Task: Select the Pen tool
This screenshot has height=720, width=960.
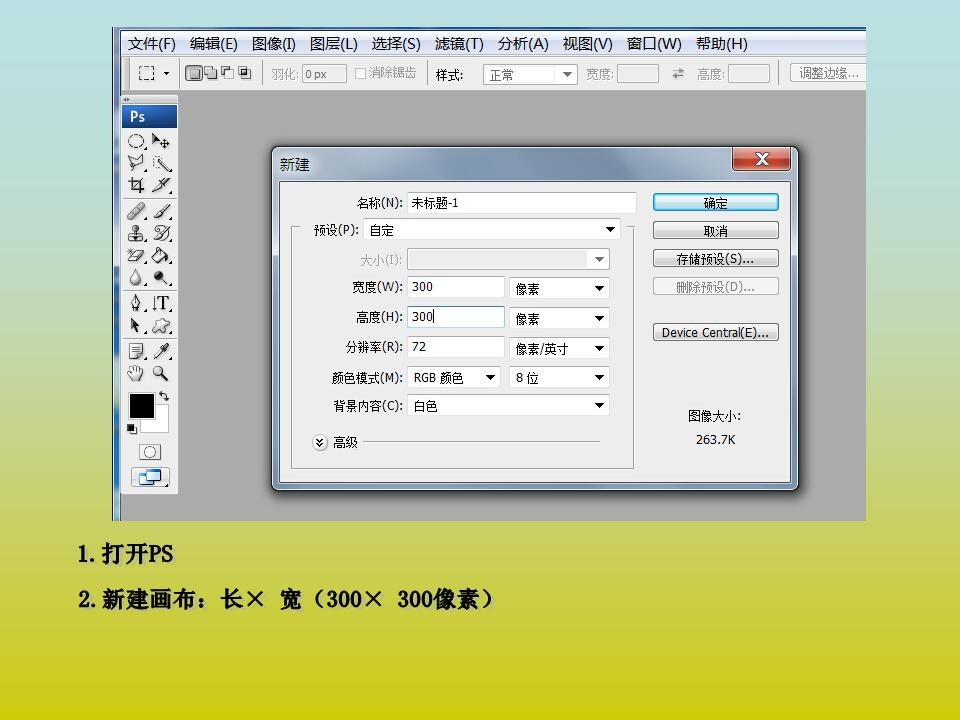Action: pyautogui.click(x=136, y=303)
